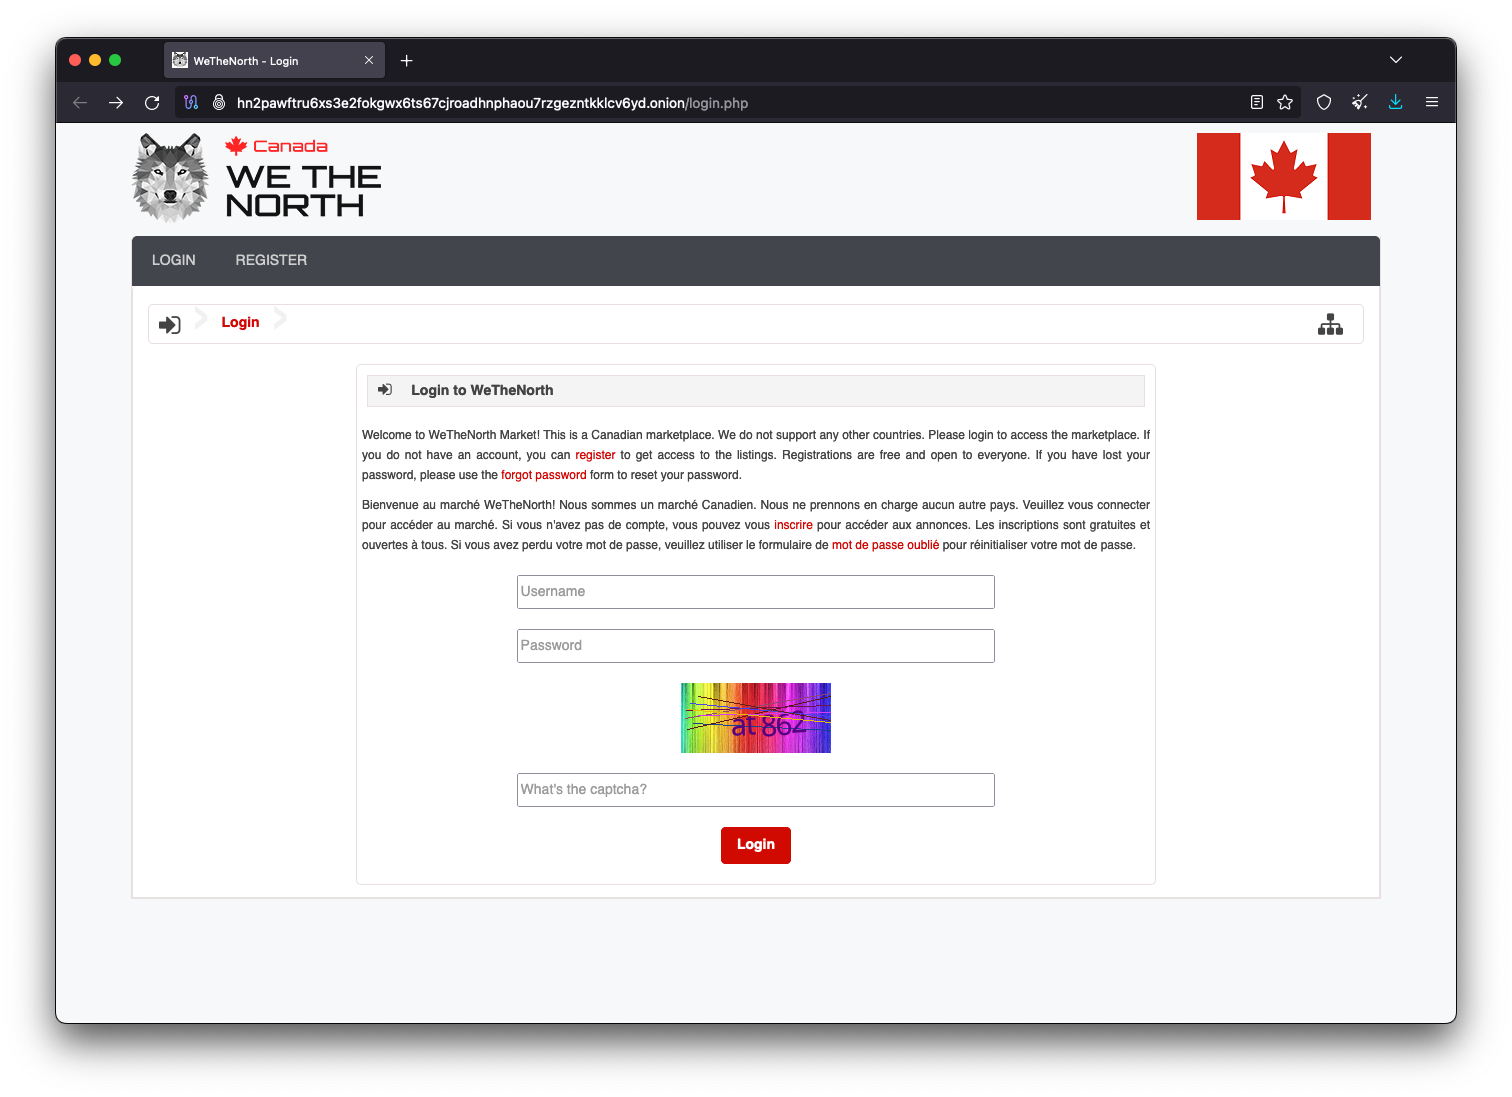This screenshot has width=1512, height=1097.
Task: Open the security level shield icon
Action: click(x=1323, y=102)
